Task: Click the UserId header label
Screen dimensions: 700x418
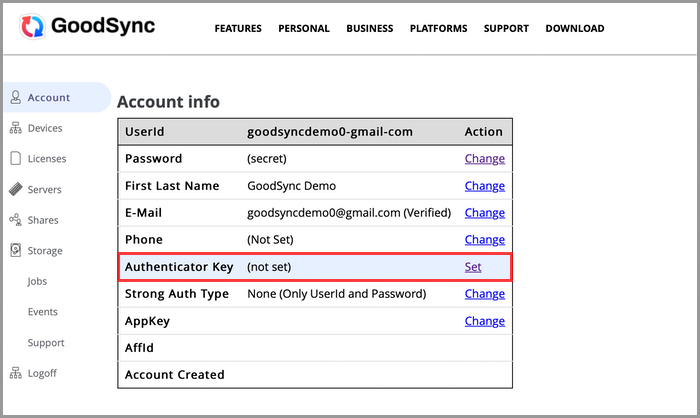Action: coord(145,132)
